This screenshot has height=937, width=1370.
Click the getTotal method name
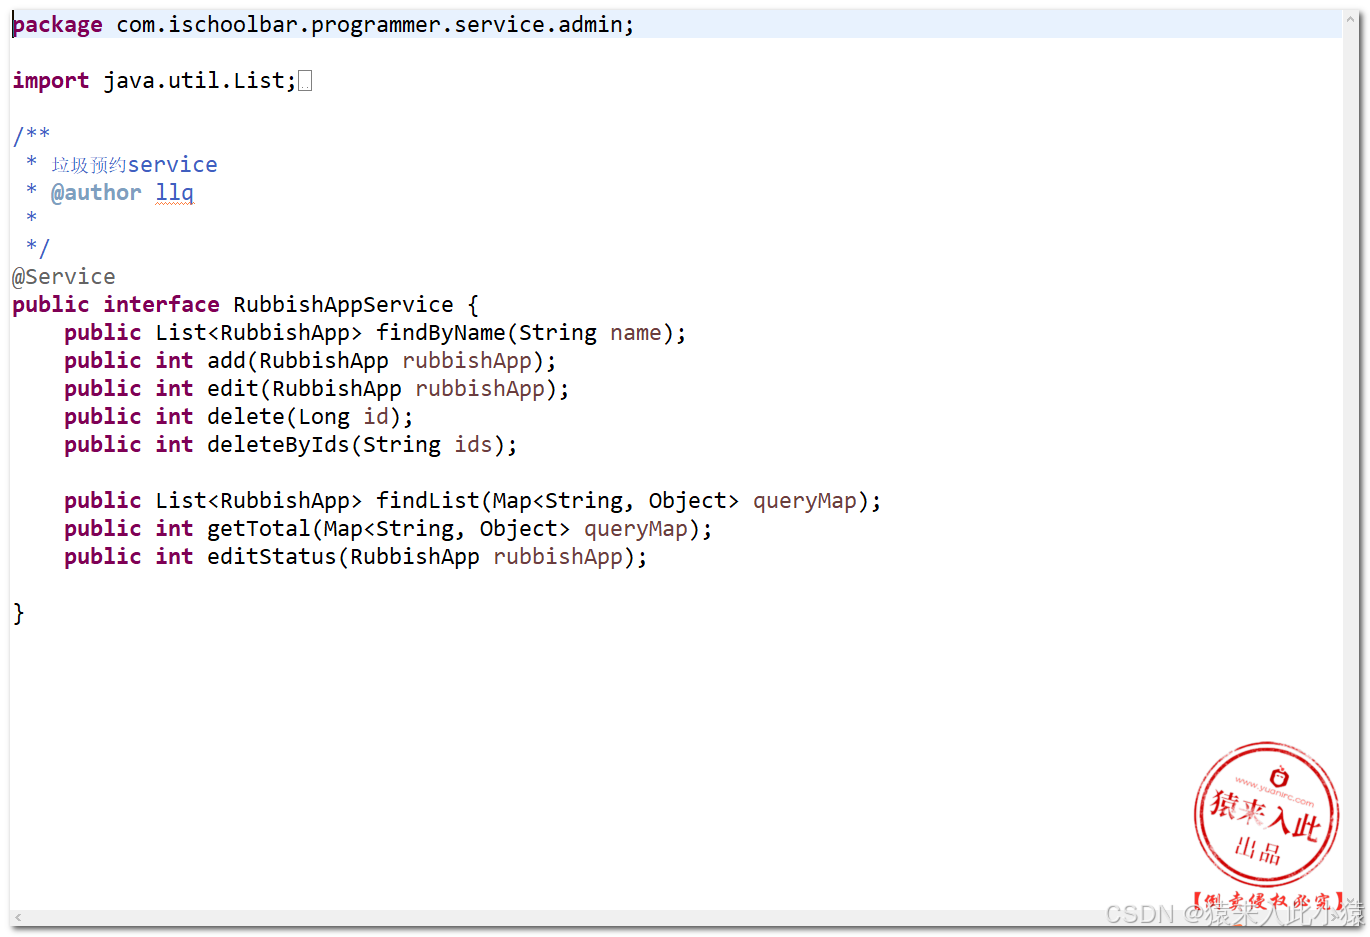pyautogui.click(x=259, y=529)
